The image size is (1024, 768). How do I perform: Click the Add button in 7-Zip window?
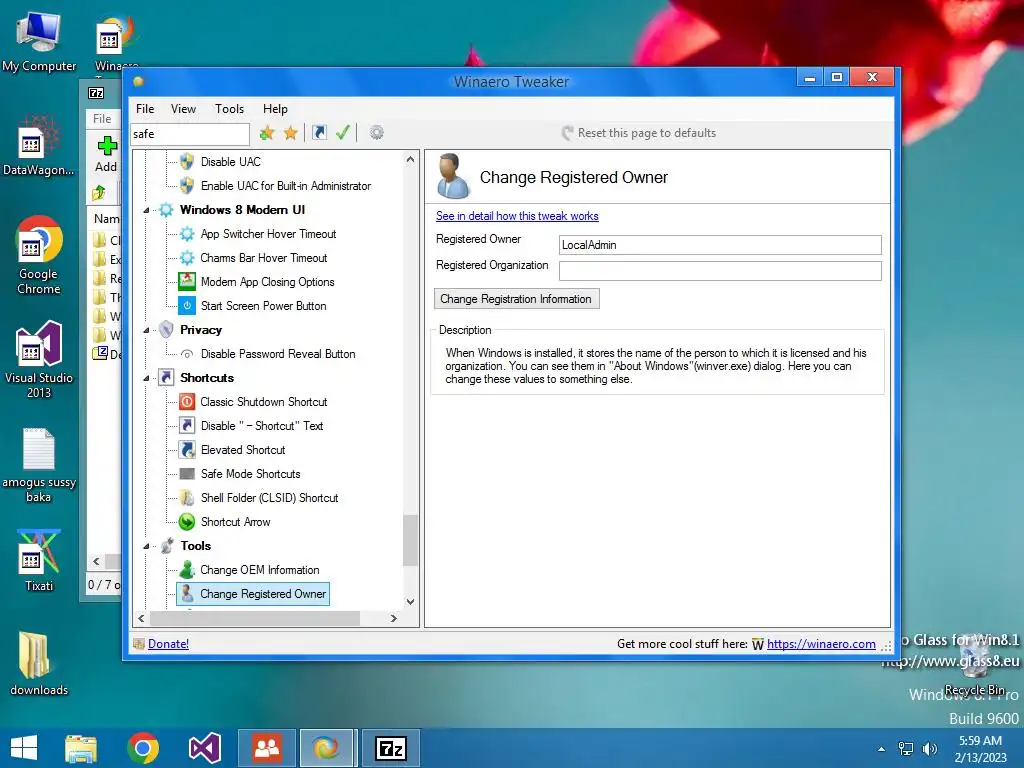pyautogui.click(x=106, y=153)
